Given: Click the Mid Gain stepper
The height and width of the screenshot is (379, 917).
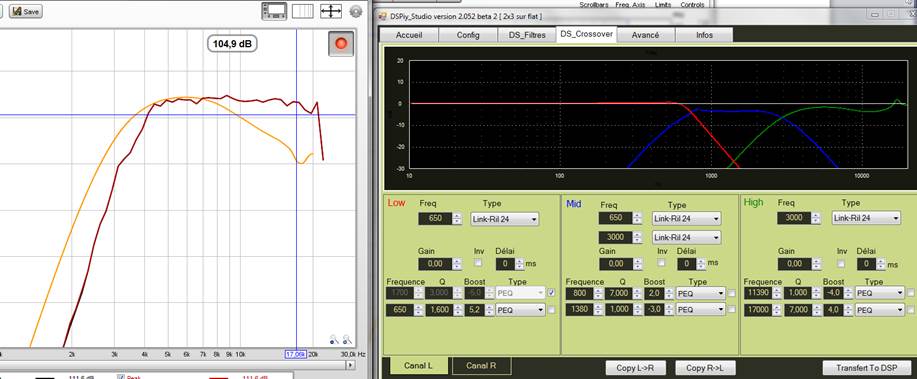Looking at the screenshot, I should (x=638, y=264).
